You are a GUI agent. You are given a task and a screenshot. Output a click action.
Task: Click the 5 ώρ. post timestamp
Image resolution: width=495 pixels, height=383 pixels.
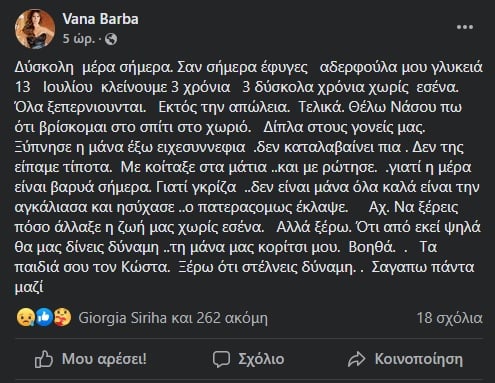click(x=79, y=39)
